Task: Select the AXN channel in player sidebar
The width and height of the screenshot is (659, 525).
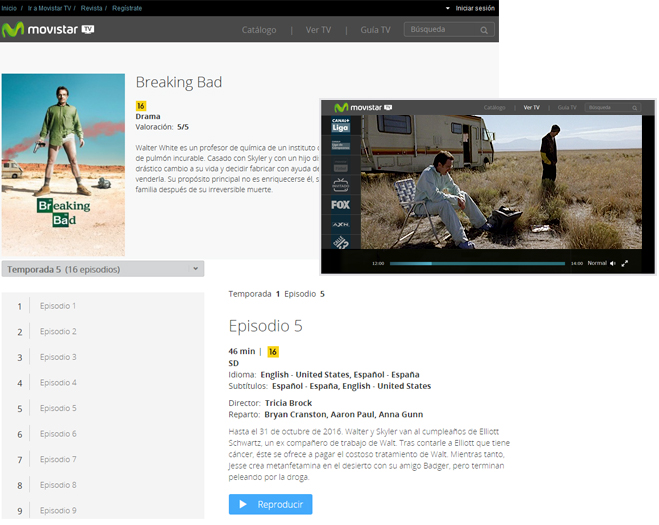Action: click(x=340, y=225)
